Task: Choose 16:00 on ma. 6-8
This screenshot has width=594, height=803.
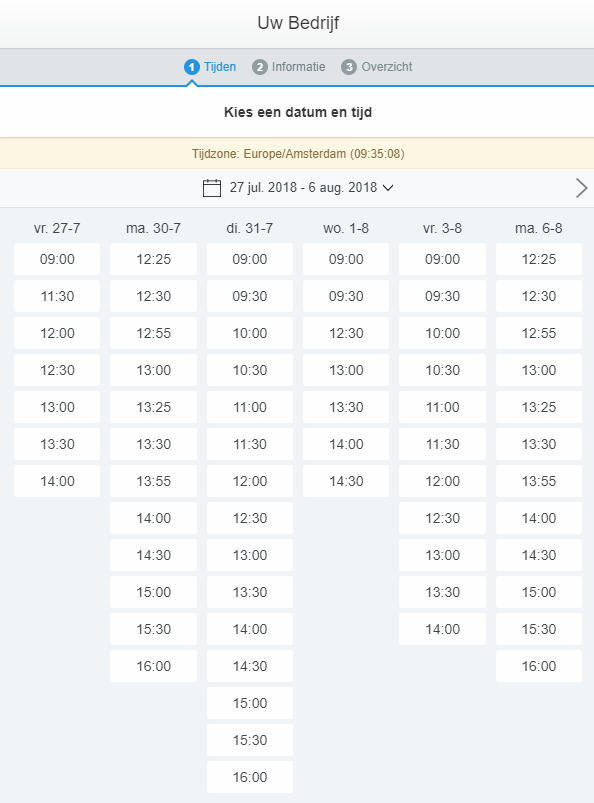Action: coord(539,666)
